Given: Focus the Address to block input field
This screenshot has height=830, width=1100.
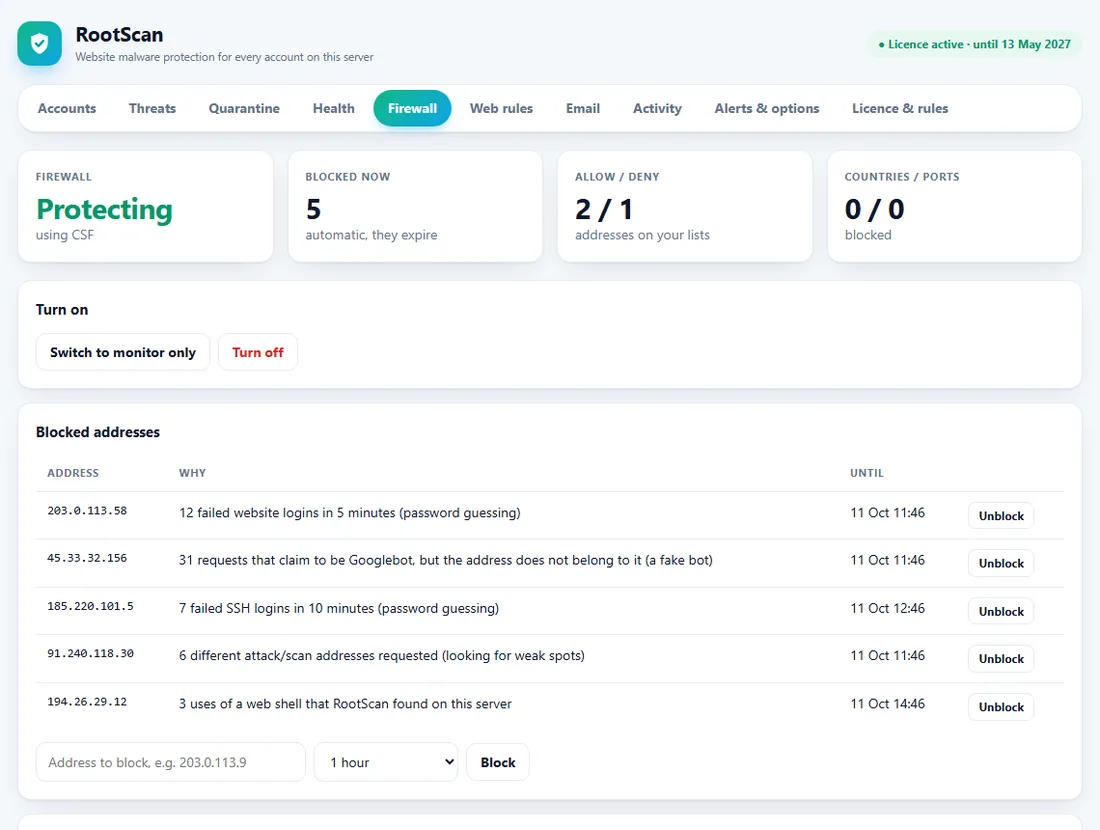Looking at the screenshot, I should click(171, 763).
